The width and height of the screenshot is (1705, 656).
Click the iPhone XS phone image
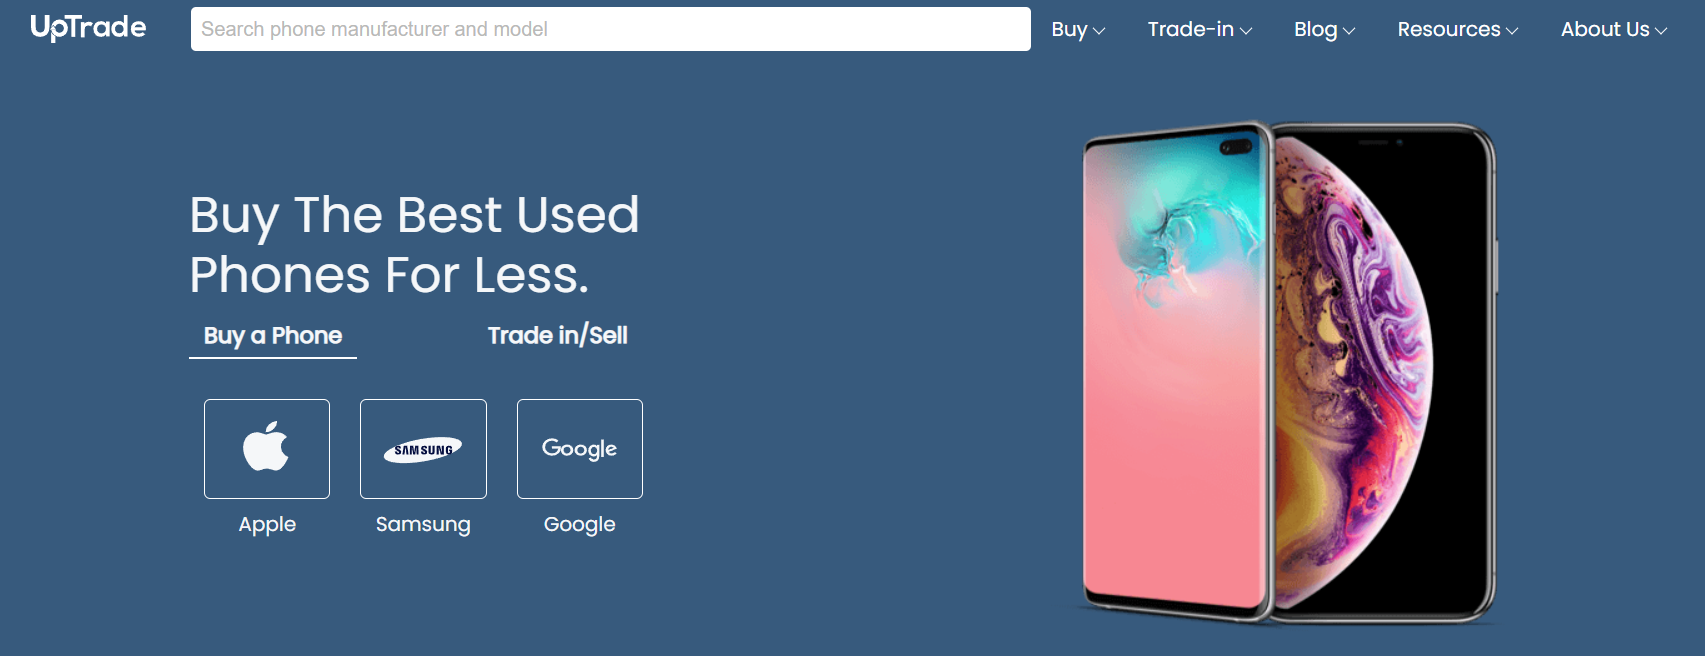pyautogui.click(x=1385, y=370)
